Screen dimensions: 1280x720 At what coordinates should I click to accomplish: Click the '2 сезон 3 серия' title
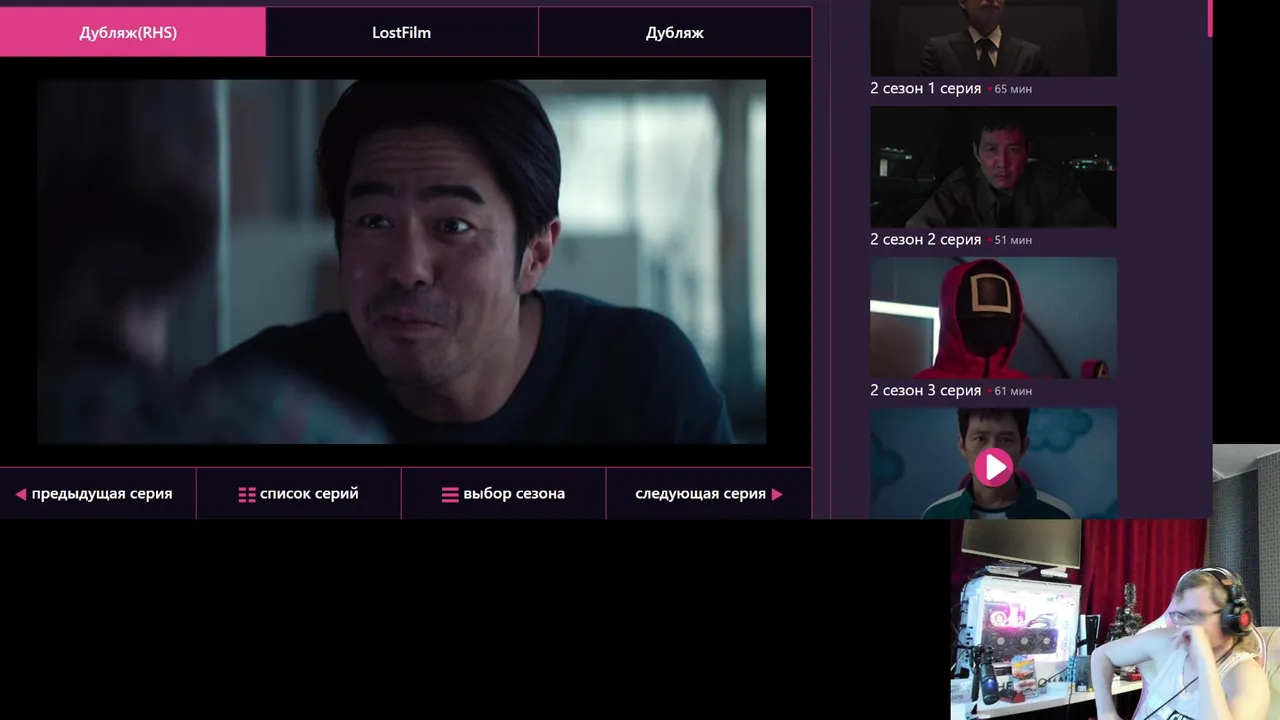pos(925,390)
